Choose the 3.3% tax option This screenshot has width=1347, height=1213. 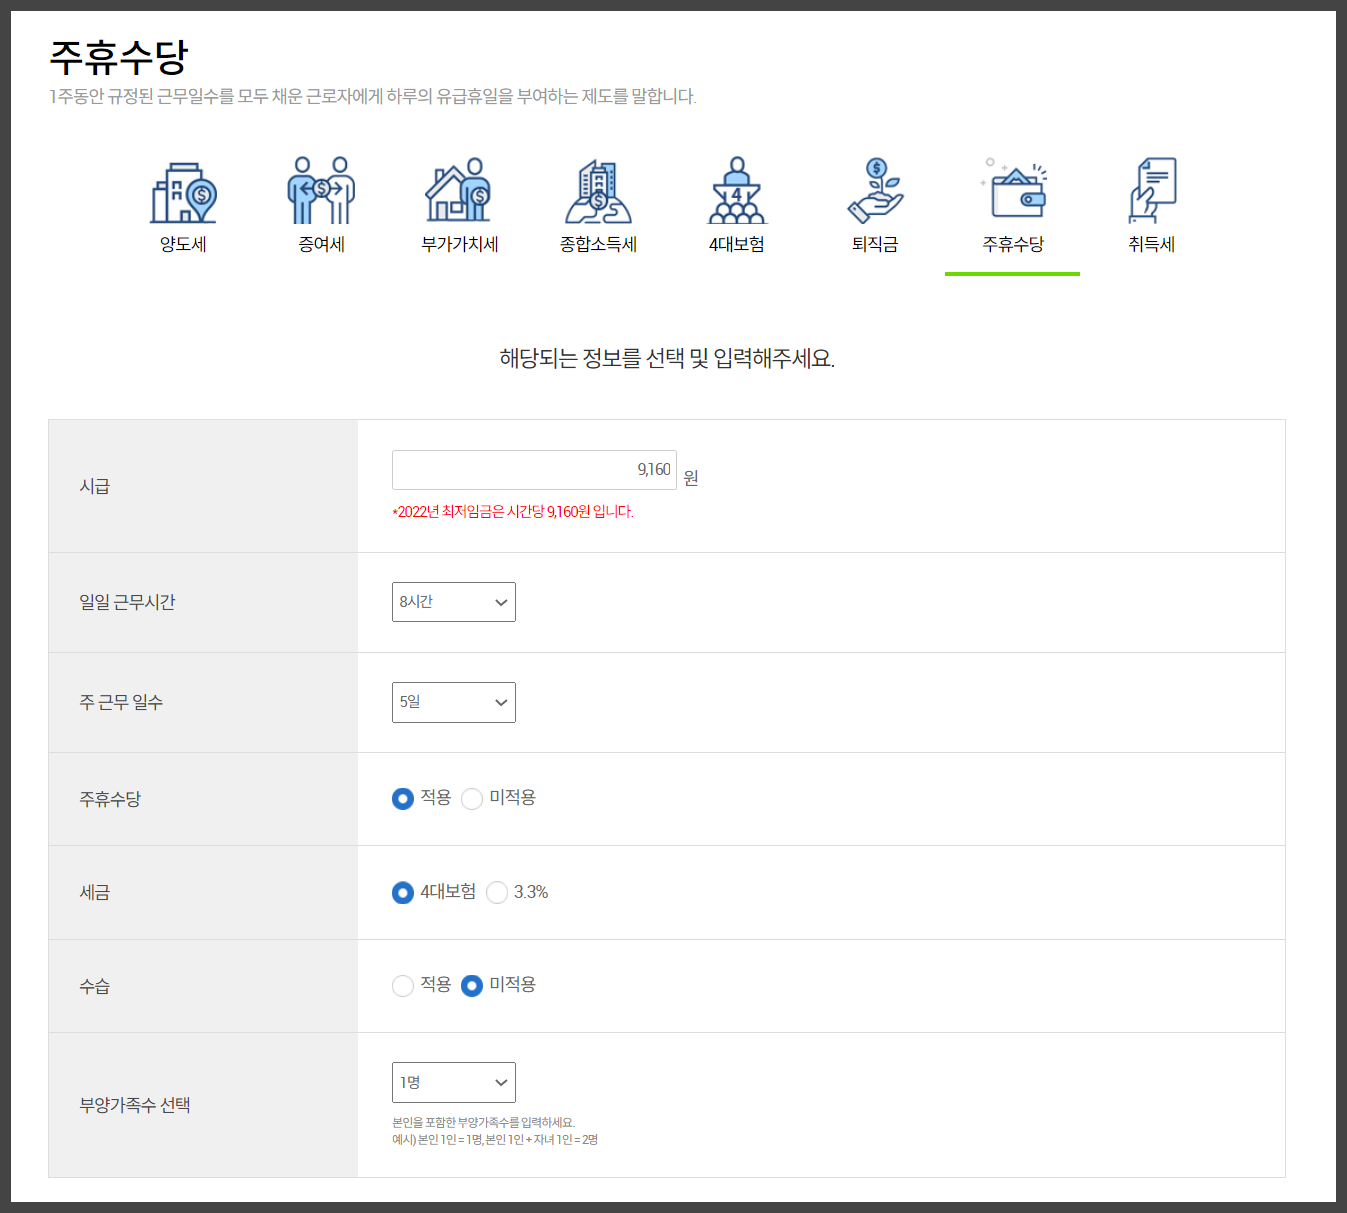point(497,893)
